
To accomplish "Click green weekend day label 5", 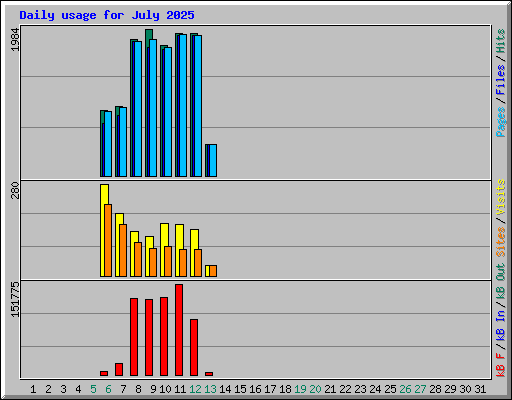I will [93, 389].
